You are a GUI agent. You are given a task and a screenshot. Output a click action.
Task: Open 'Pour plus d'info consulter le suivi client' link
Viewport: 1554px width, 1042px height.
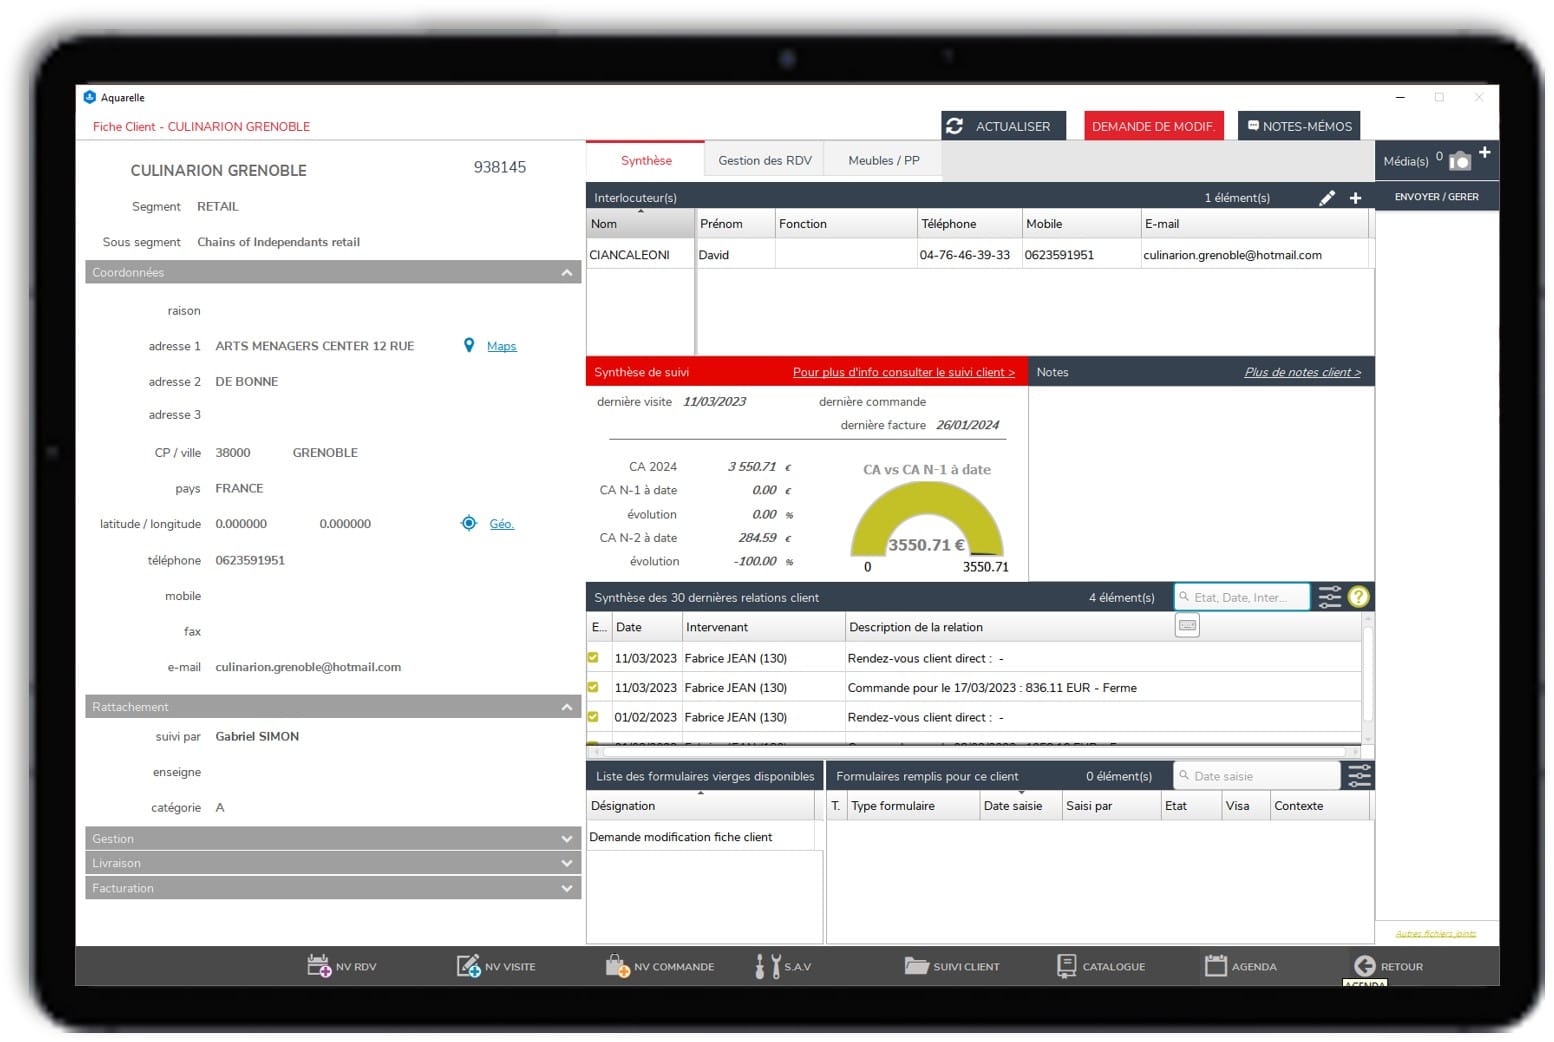point(904,372)
